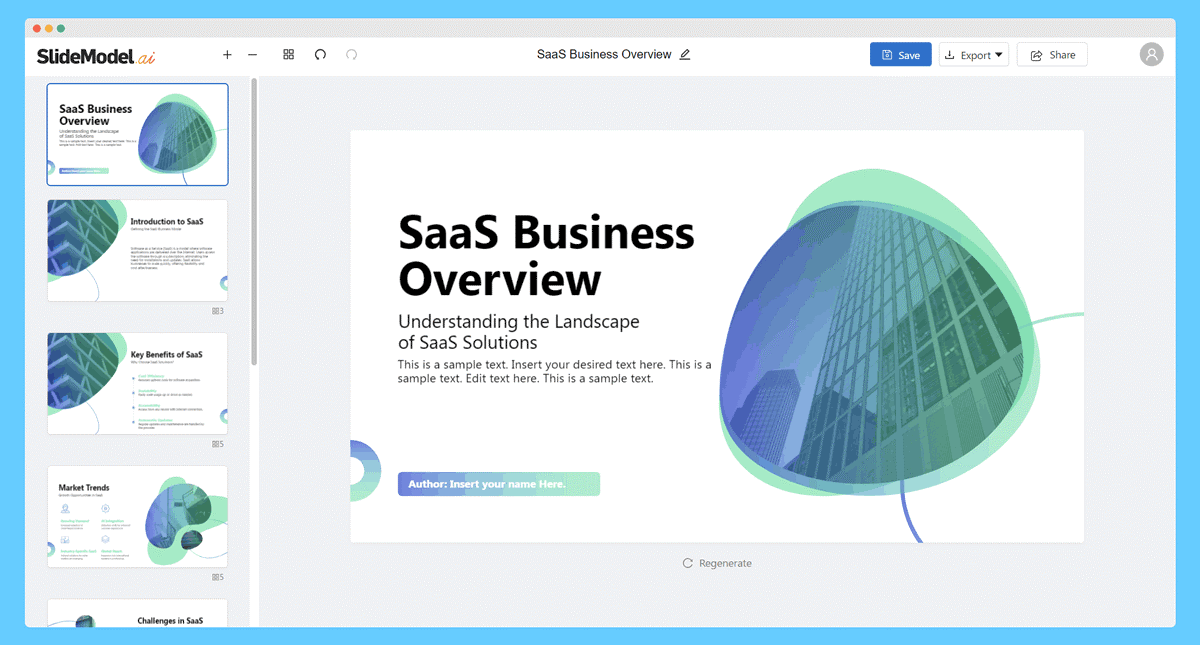Click the layout count icon under Market Trends slide
The width and height of the screenshot is (1200, 645).
tap(218, 577)
